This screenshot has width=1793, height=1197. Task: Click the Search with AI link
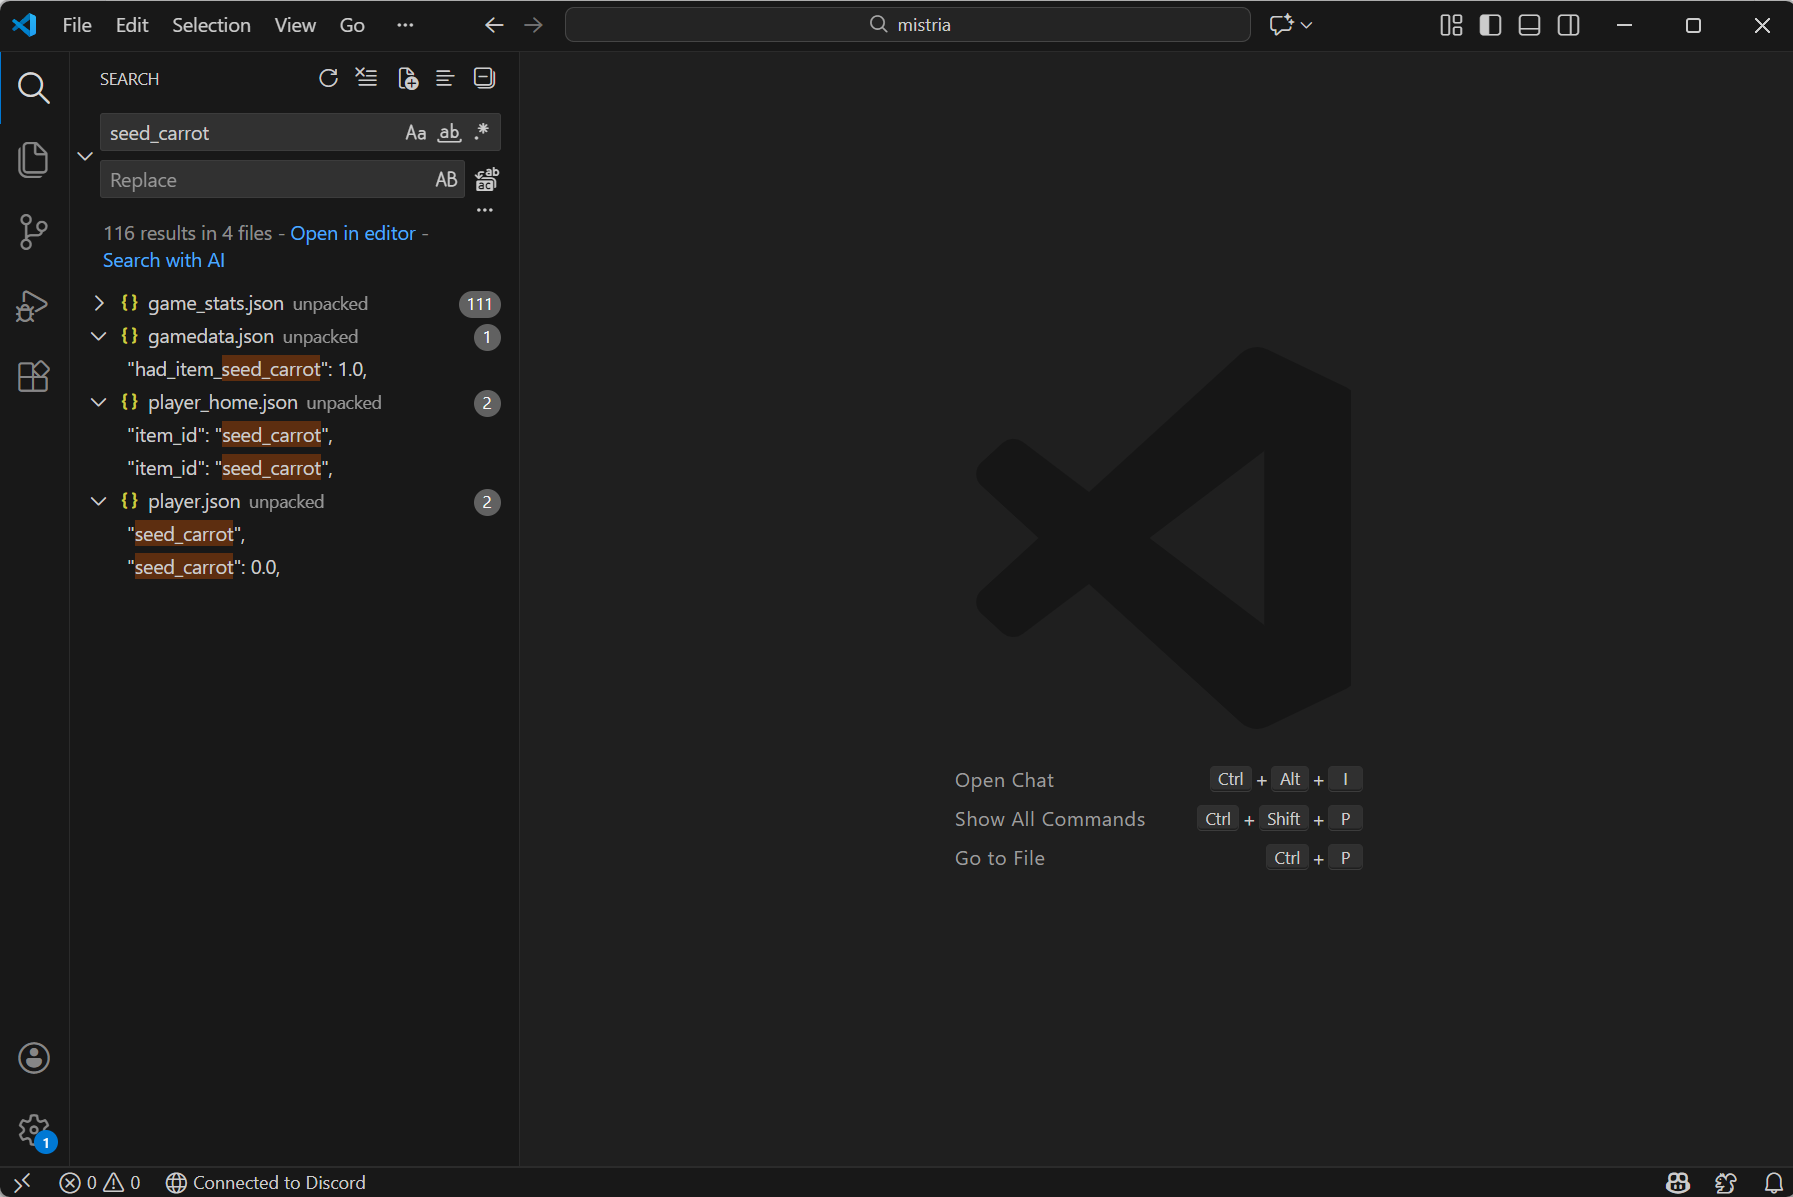(164, 260)
